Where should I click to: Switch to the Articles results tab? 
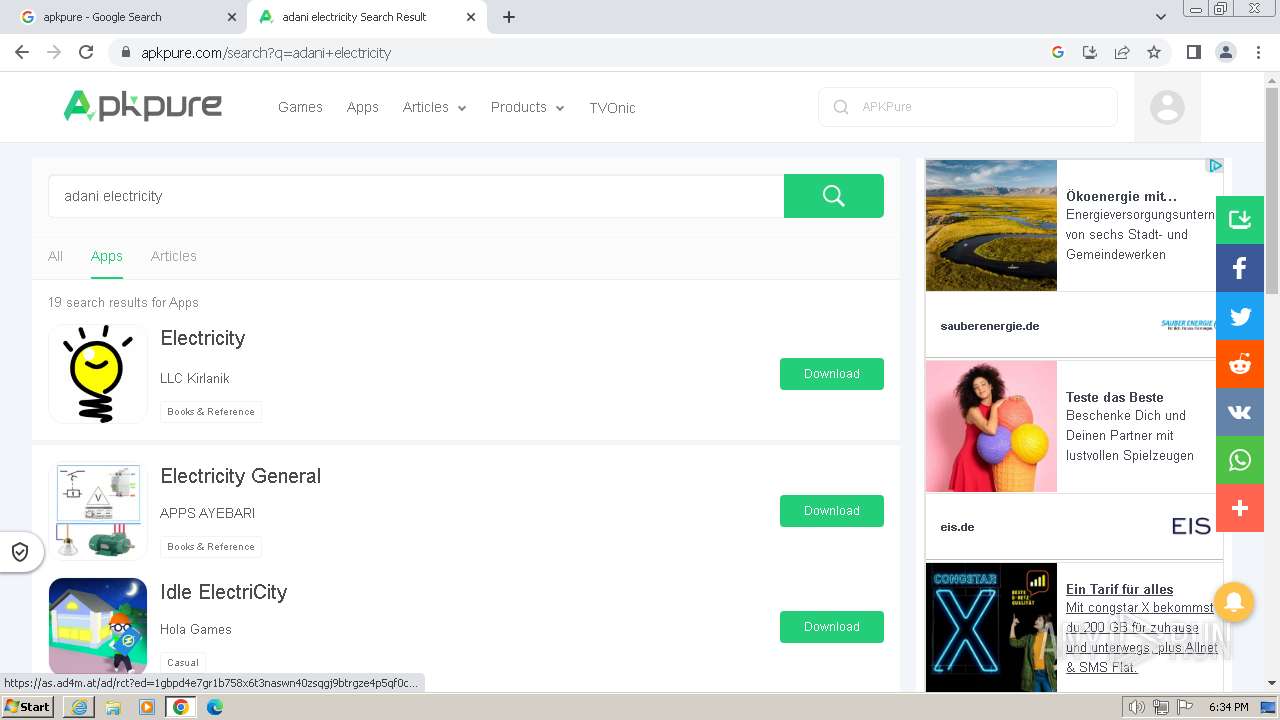pyautogui.click(x=174, y=256)
